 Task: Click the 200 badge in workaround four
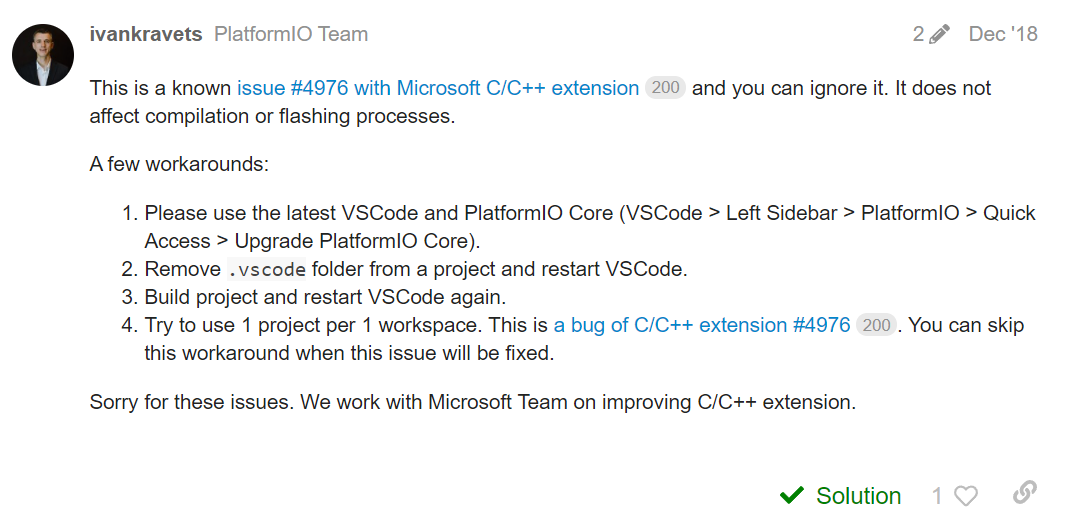point(877,325)
